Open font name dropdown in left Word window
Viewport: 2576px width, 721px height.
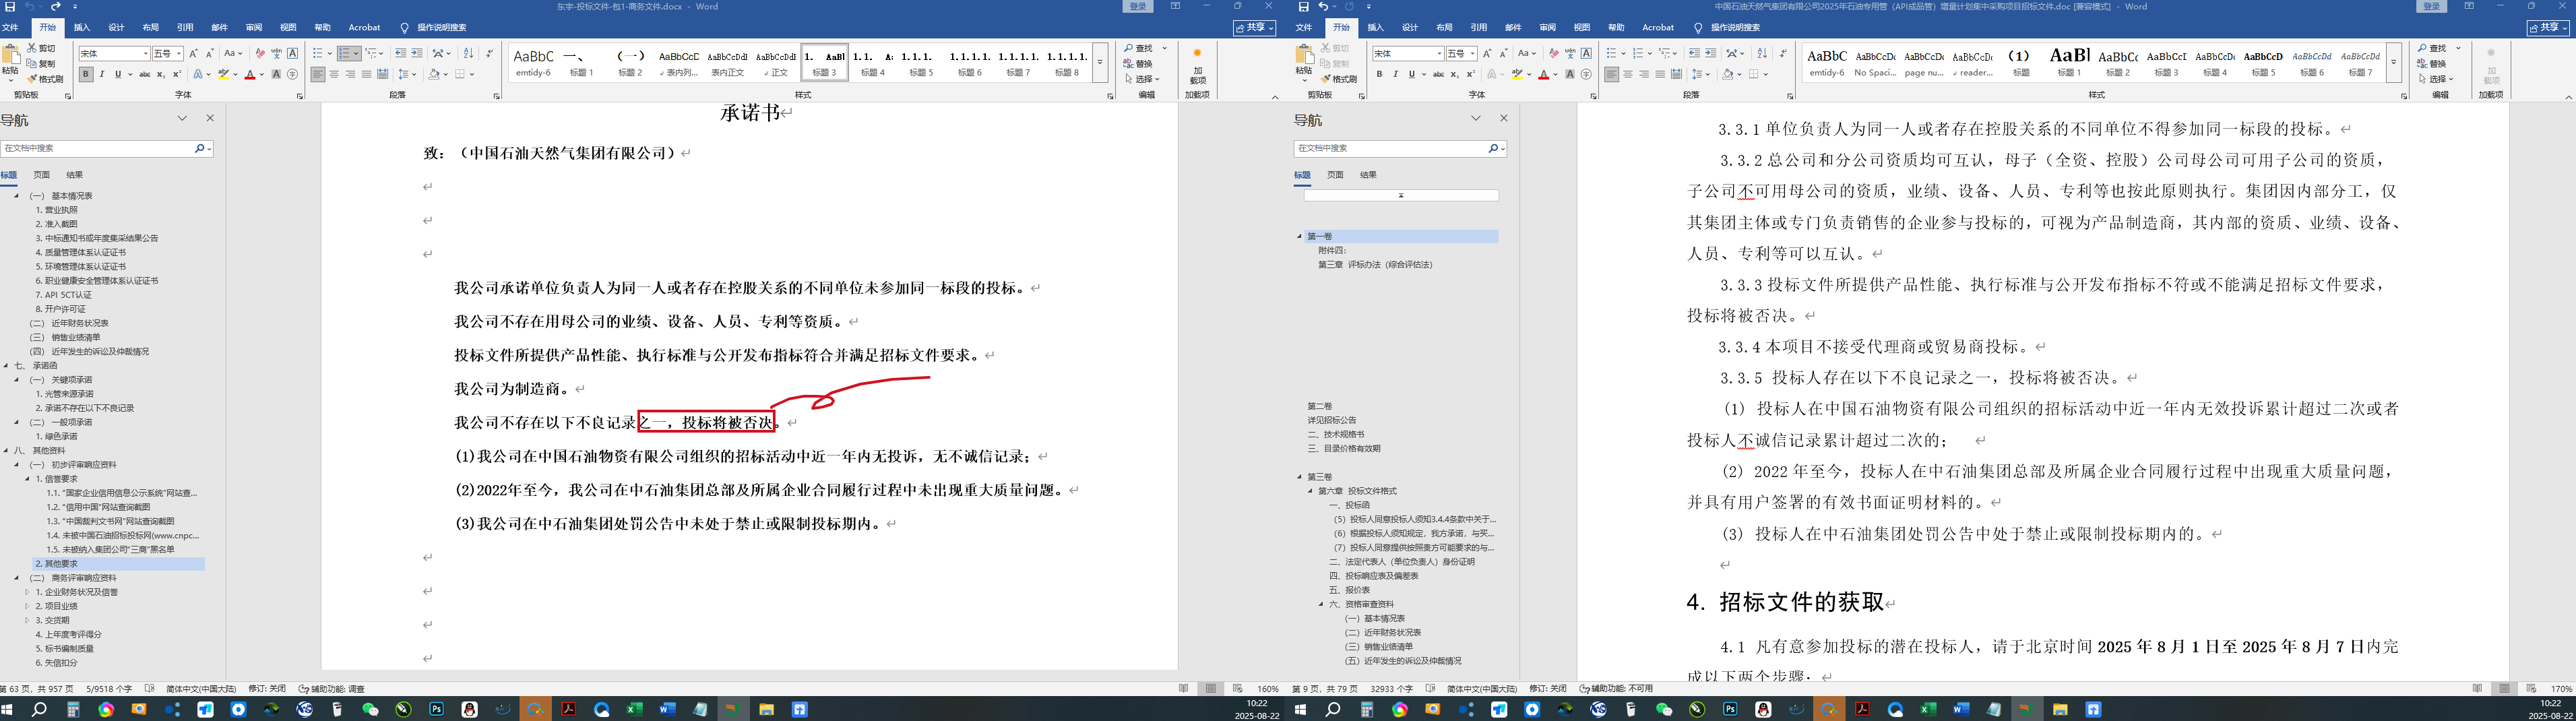click(146, 54)
